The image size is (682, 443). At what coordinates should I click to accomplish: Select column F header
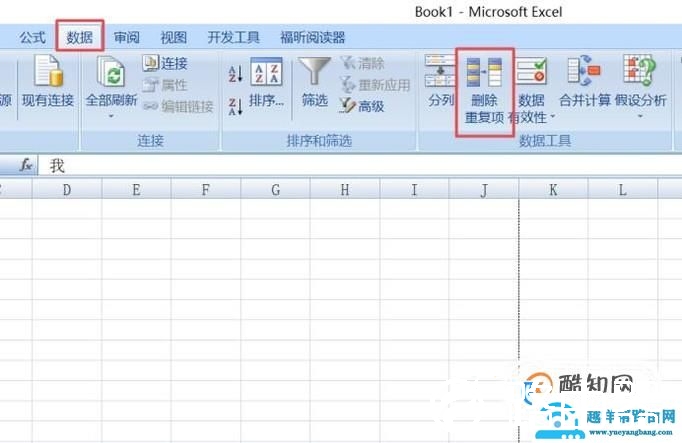[206, 190]
